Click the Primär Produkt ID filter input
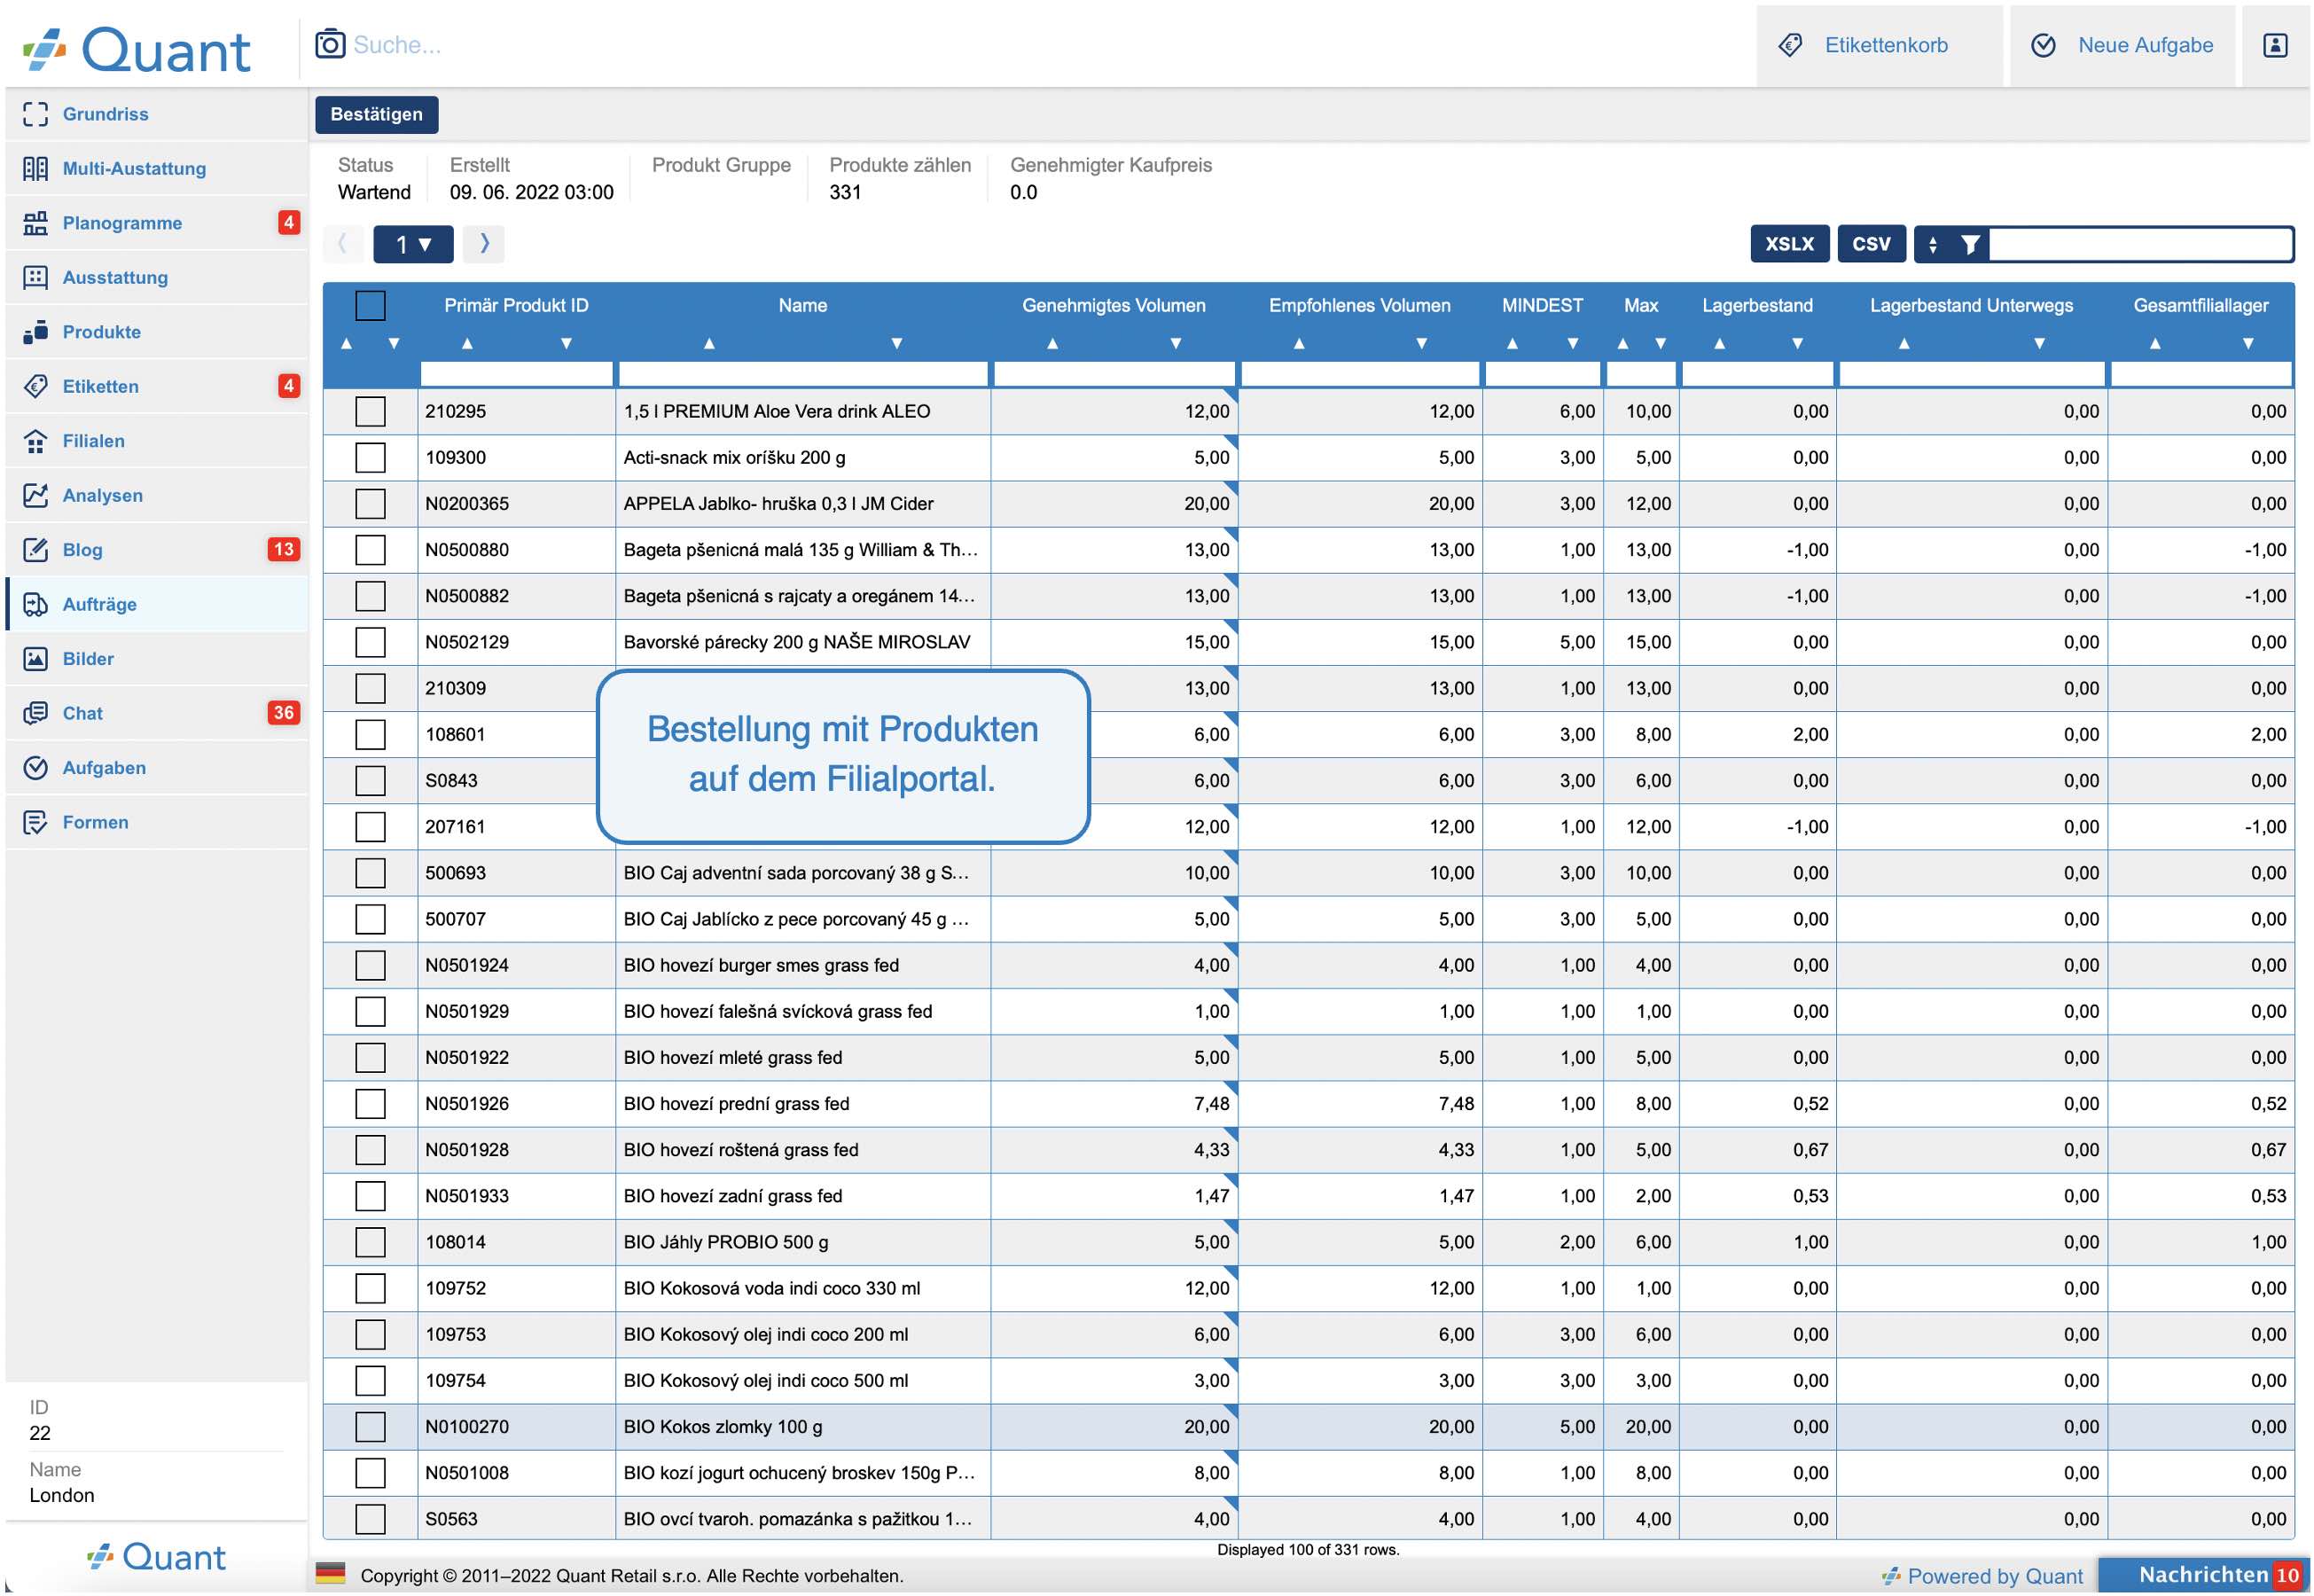Screen dimensions: 2314x1596 tap(517, 374)
